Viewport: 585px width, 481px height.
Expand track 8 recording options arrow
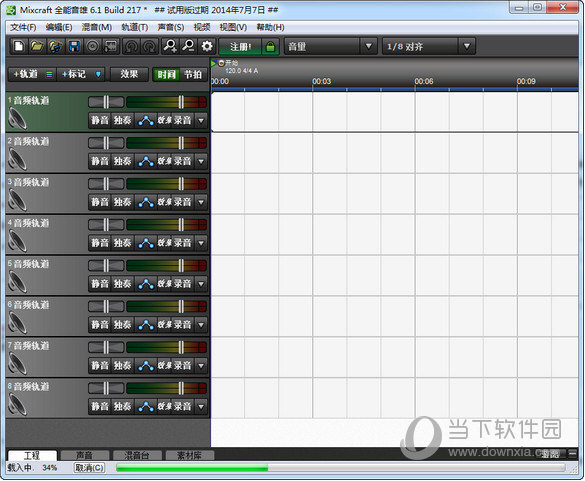201,406
